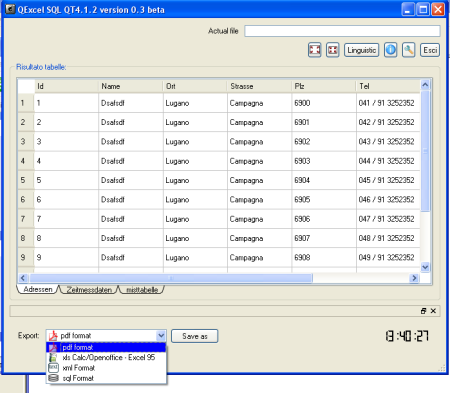This screenshot has width=450, height=393.
Task: Click the cell '041 / 91 3252352'
Action: [x=388, y=103]
